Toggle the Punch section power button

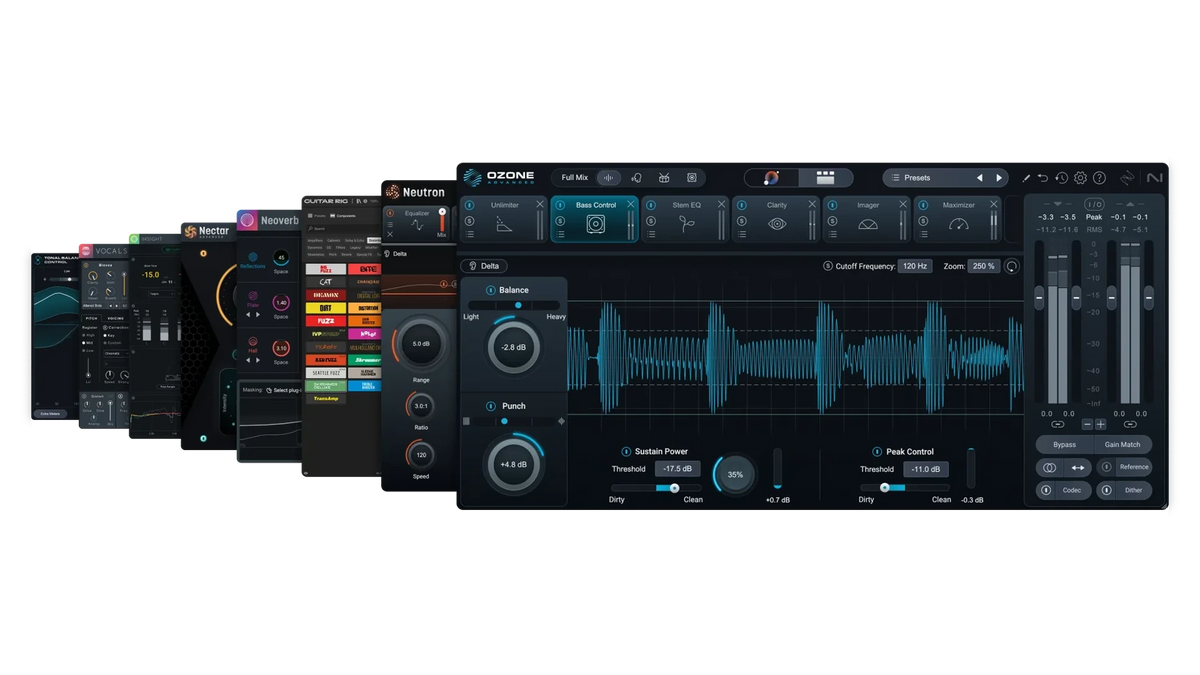click(490, 406)
